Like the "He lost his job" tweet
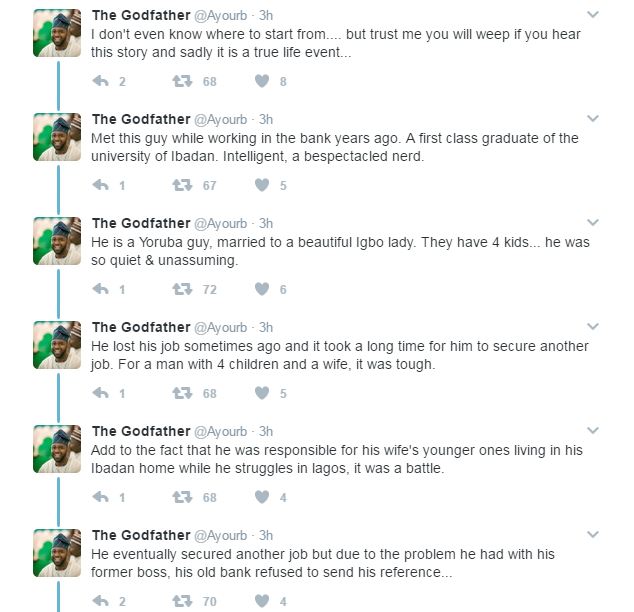The image size is (634, 612). click(x=262, y=393)
